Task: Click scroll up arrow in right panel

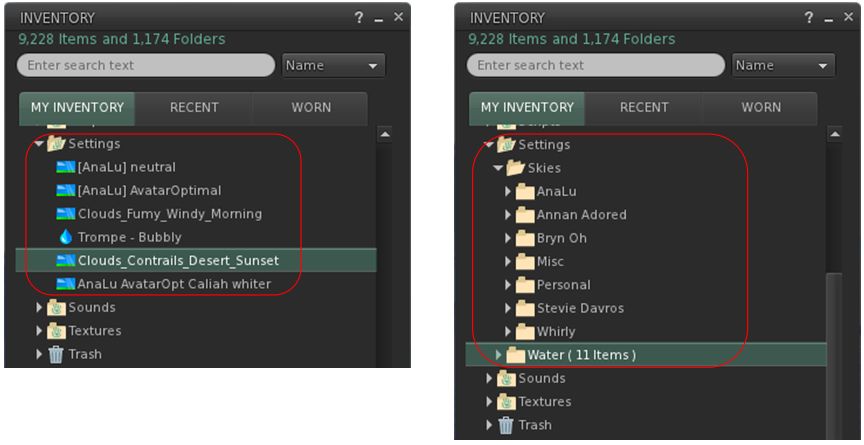Action: (836, 134)
